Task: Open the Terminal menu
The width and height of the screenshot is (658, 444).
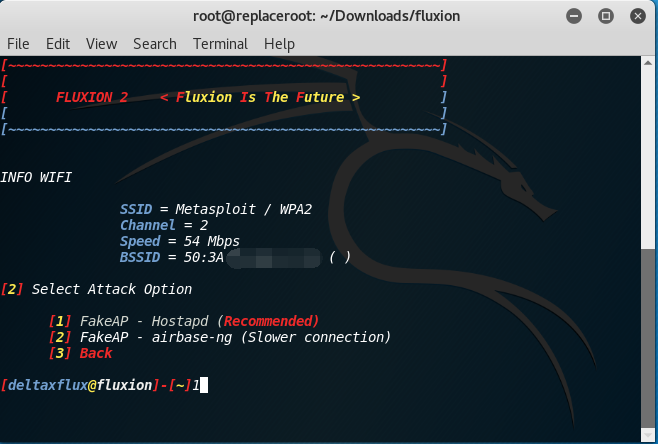Action: point(220,44)
